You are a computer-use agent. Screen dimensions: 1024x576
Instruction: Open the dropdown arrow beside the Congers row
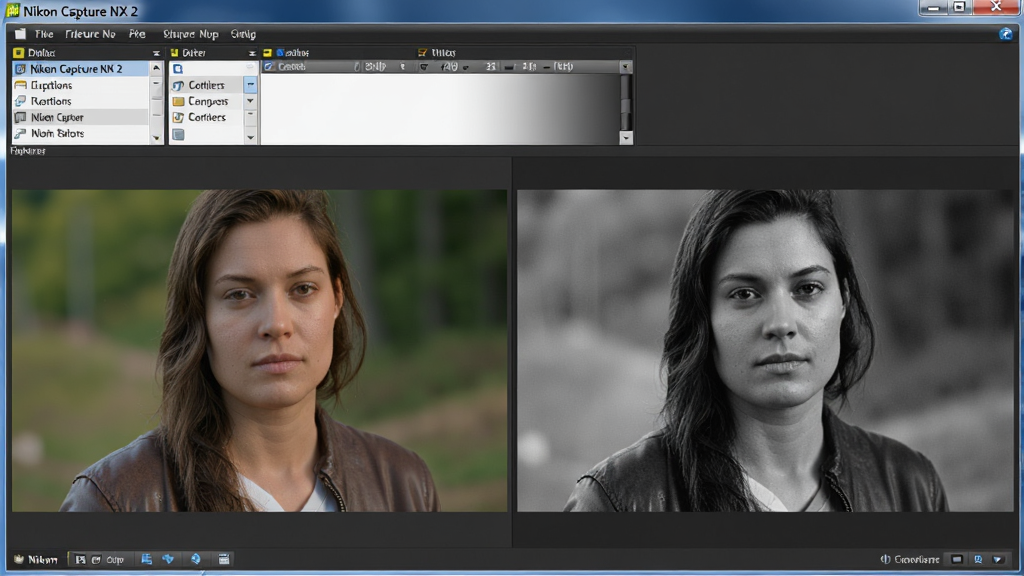tap(251, 101)
